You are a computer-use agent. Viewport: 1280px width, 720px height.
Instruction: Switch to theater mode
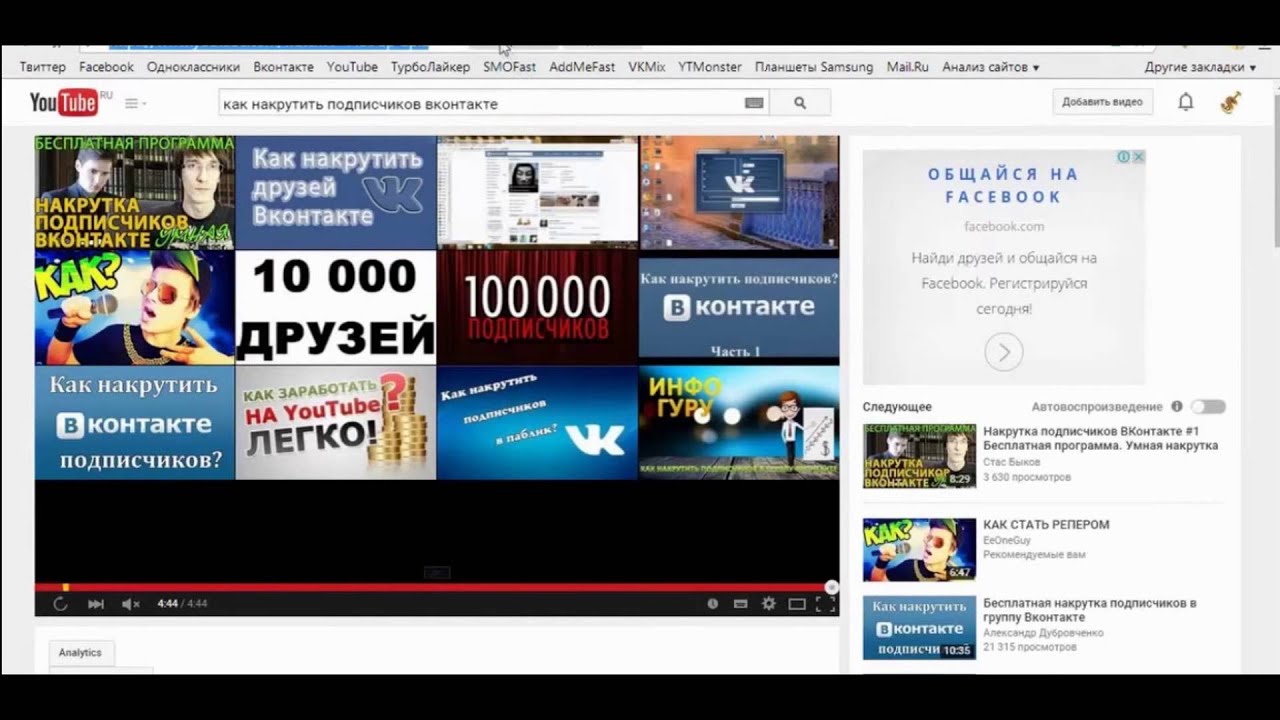[797, 604]
